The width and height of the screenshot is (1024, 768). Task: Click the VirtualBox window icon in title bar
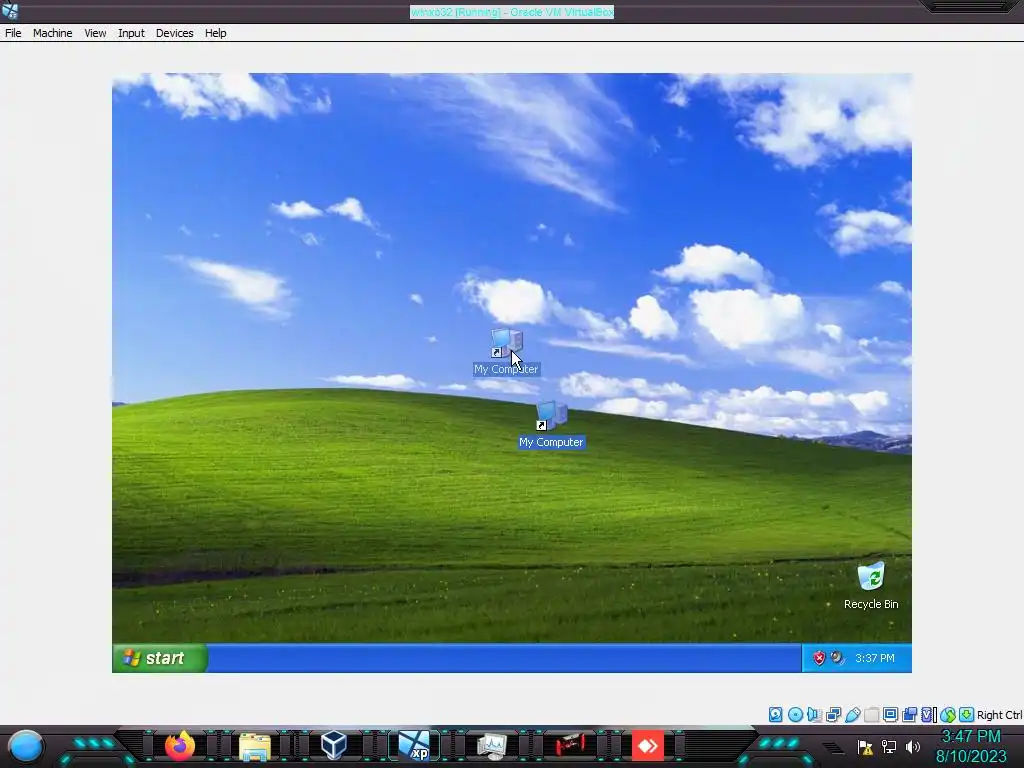[10, 11]
